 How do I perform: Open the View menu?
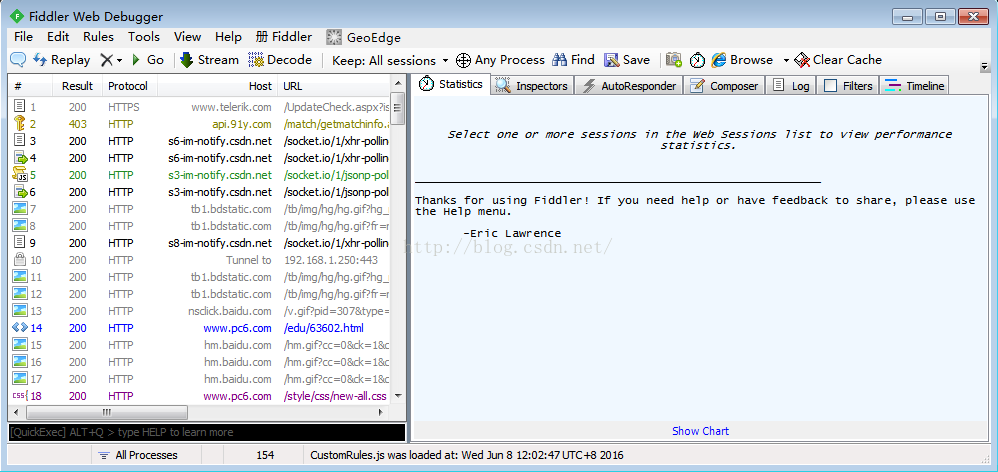187,37
